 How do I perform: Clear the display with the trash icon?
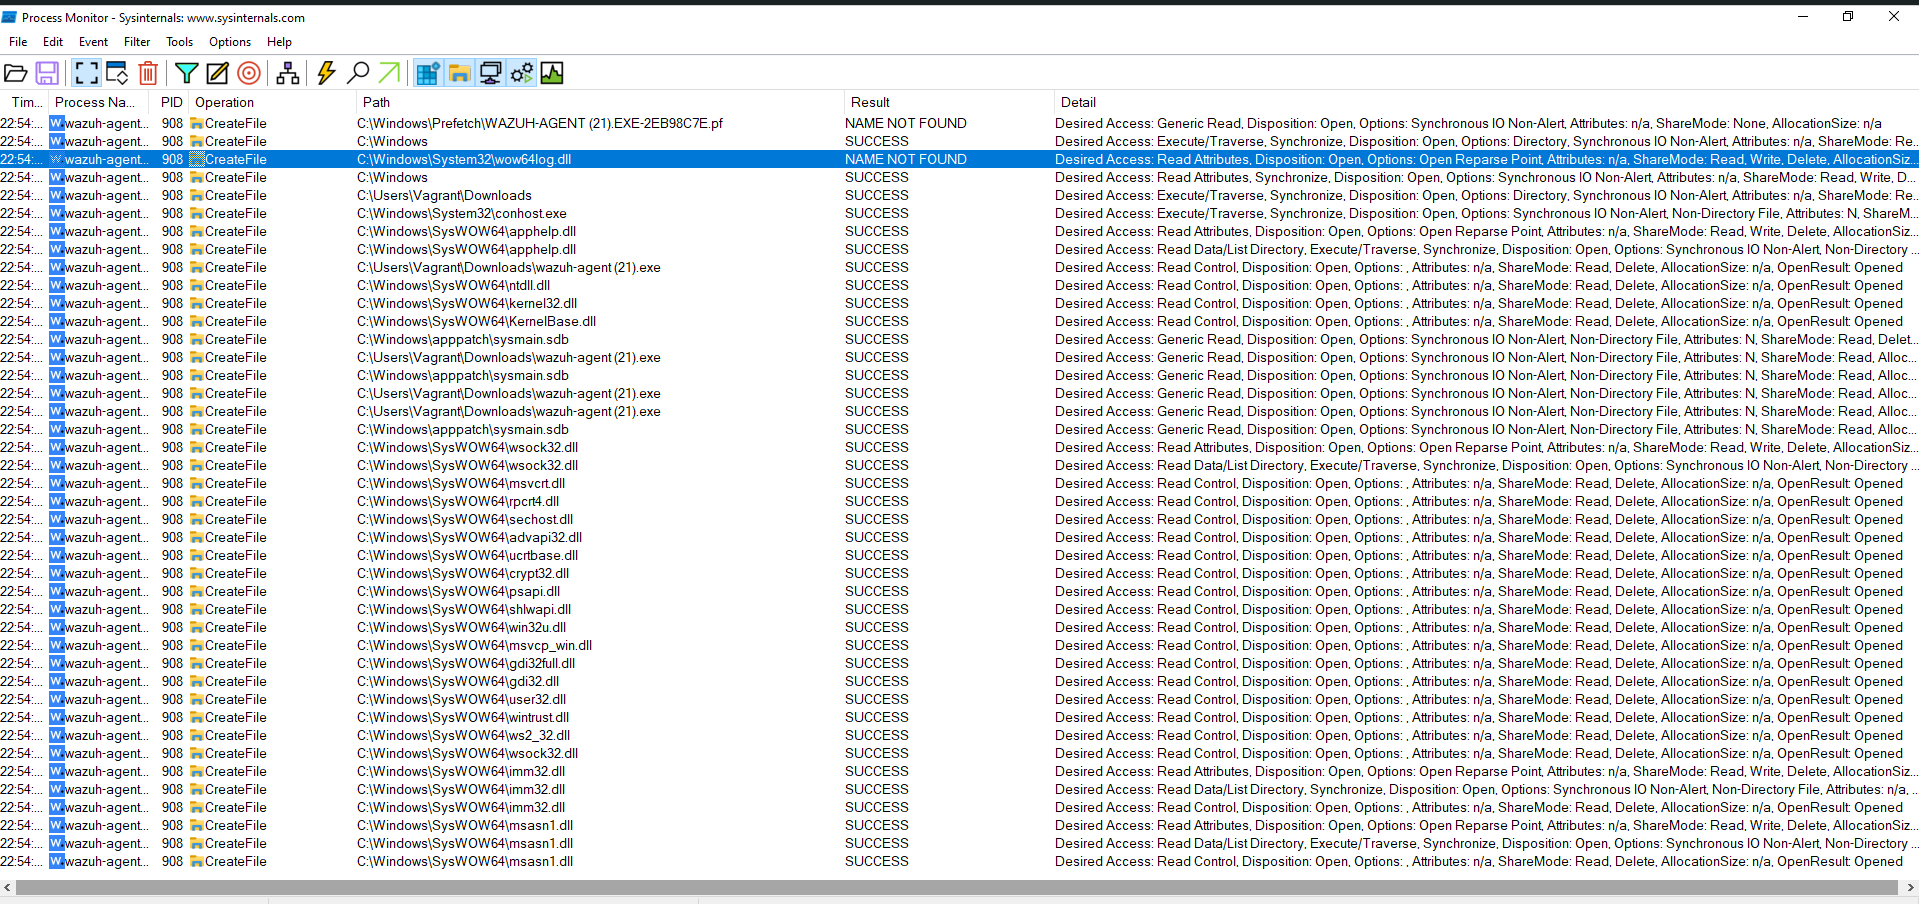148,72
